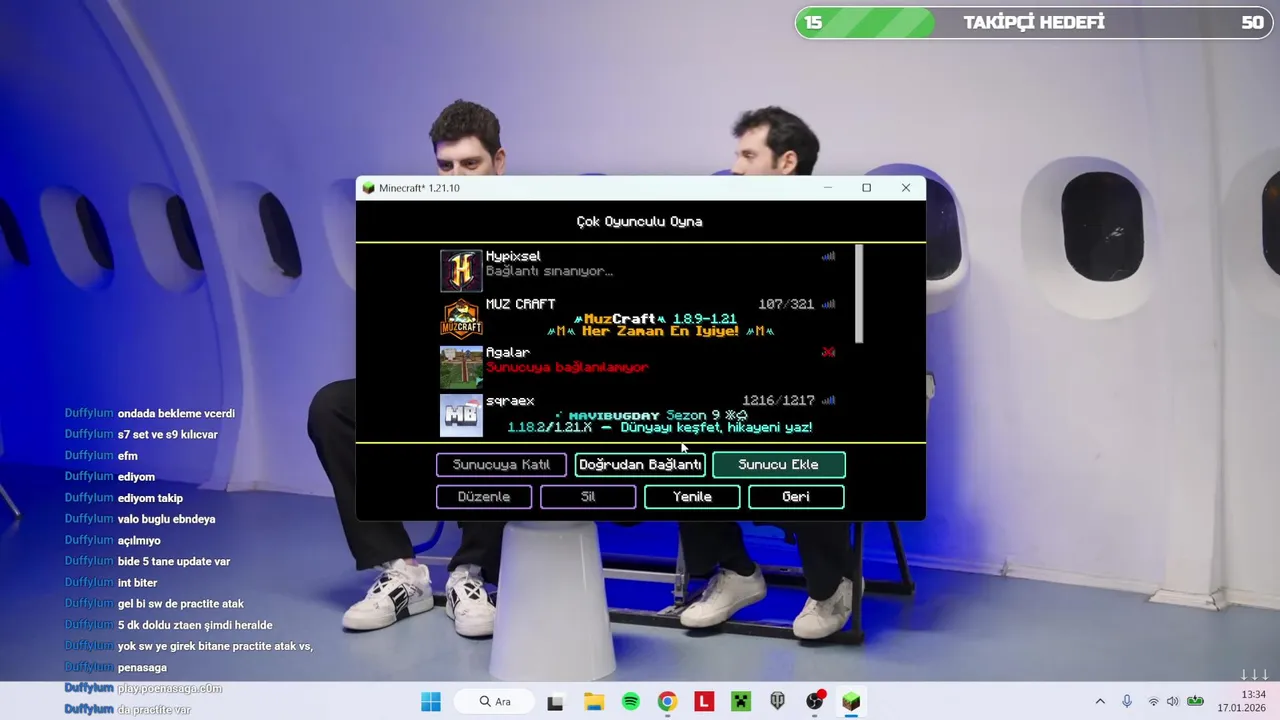Viewport: 1280px width, 720px height.
Task: Click the Hypixel server name
Action: click(x=513, y=257)
